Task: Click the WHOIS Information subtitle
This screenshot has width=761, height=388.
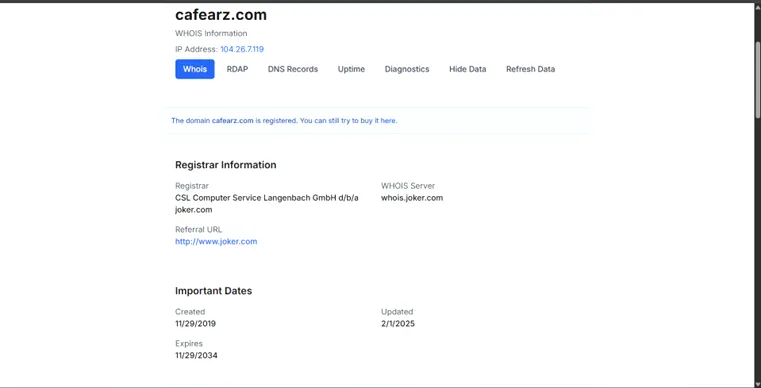Action: click(x=211, y=34)
